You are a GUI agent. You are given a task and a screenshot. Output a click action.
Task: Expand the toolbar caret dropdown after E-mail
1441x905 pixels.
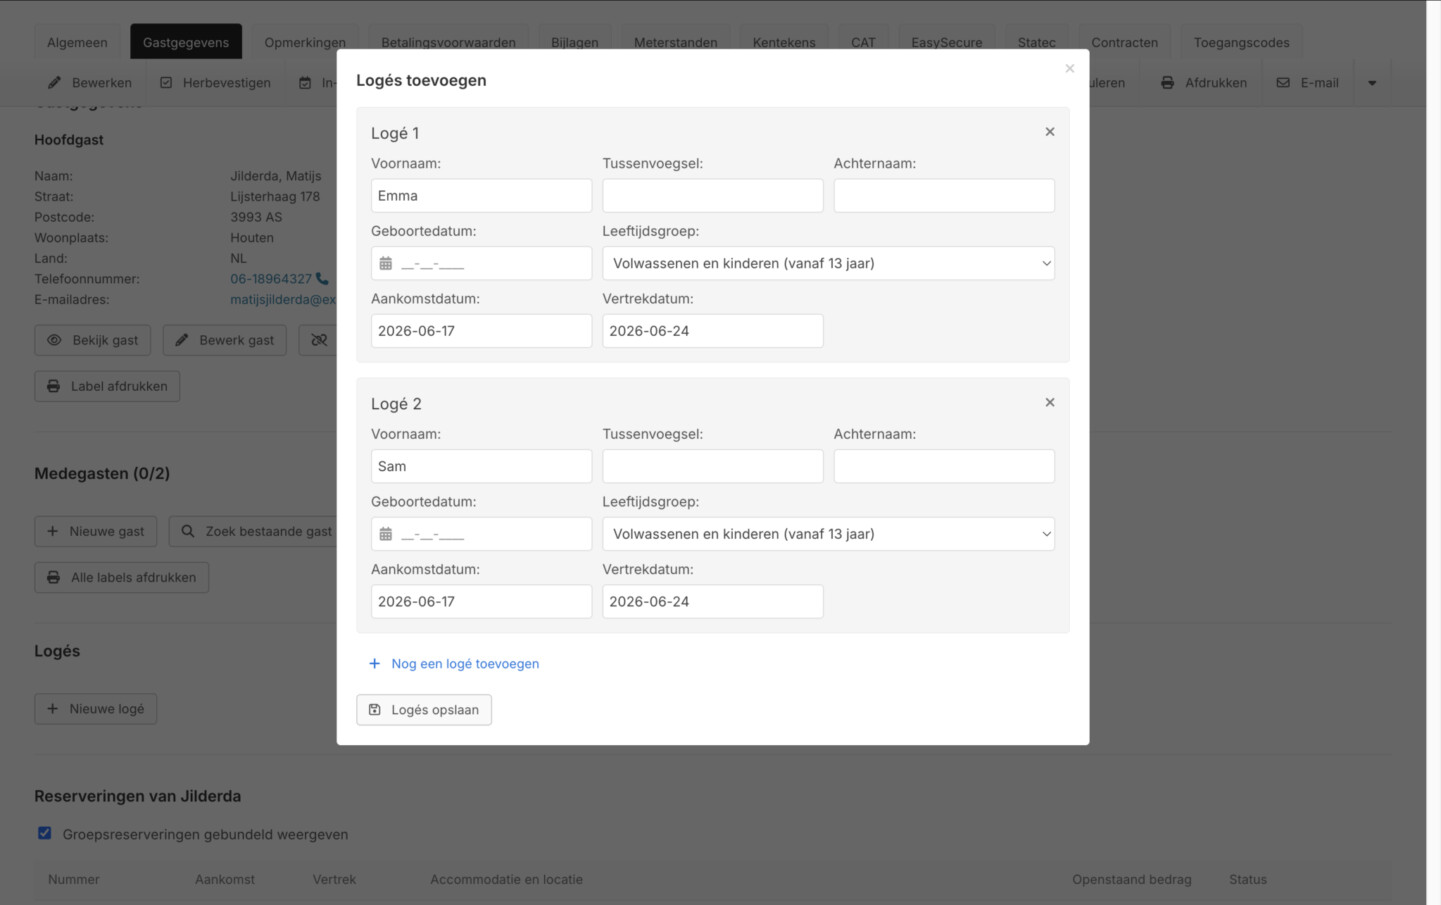coord(1372,83)
